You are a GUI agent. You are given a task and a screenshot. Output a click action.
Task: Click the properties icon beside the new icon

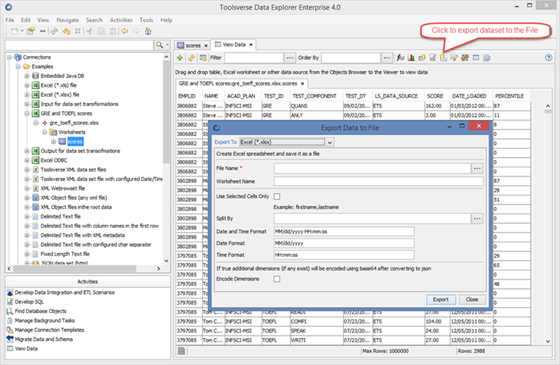[31, 31]
